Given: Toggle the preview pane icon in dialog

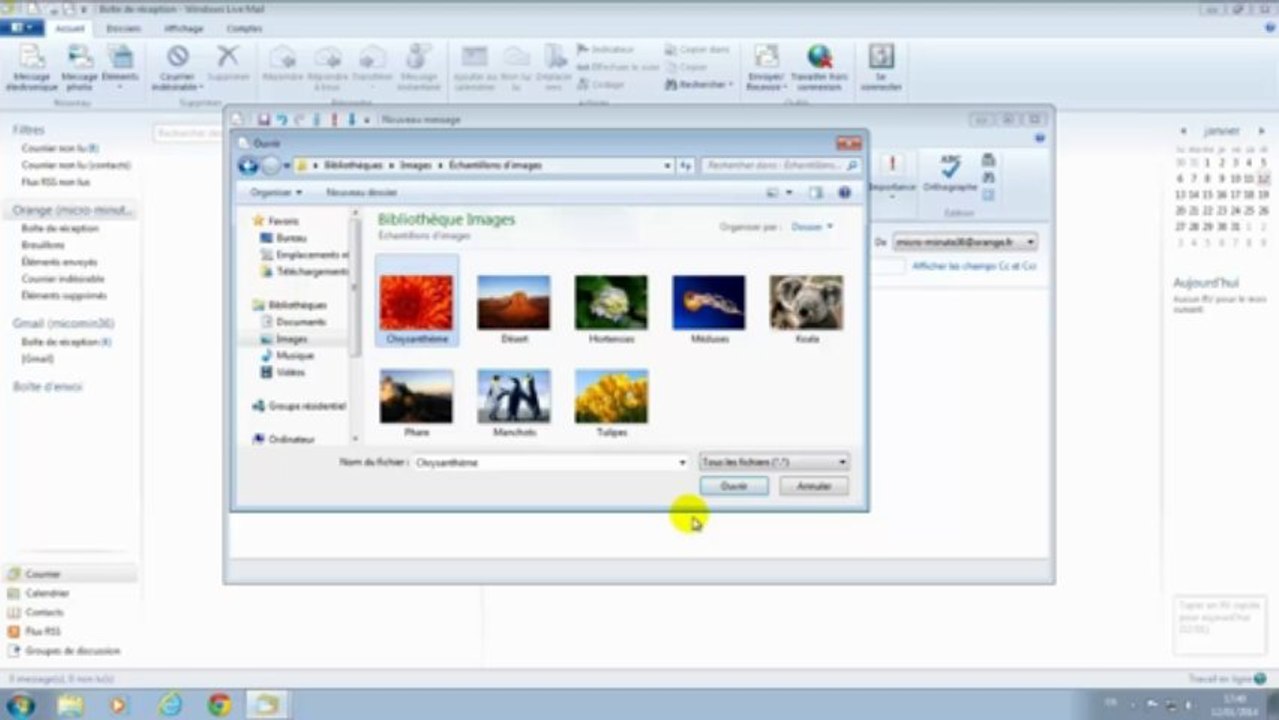Looking at the screenshot, I should click(x=816, y=192).
